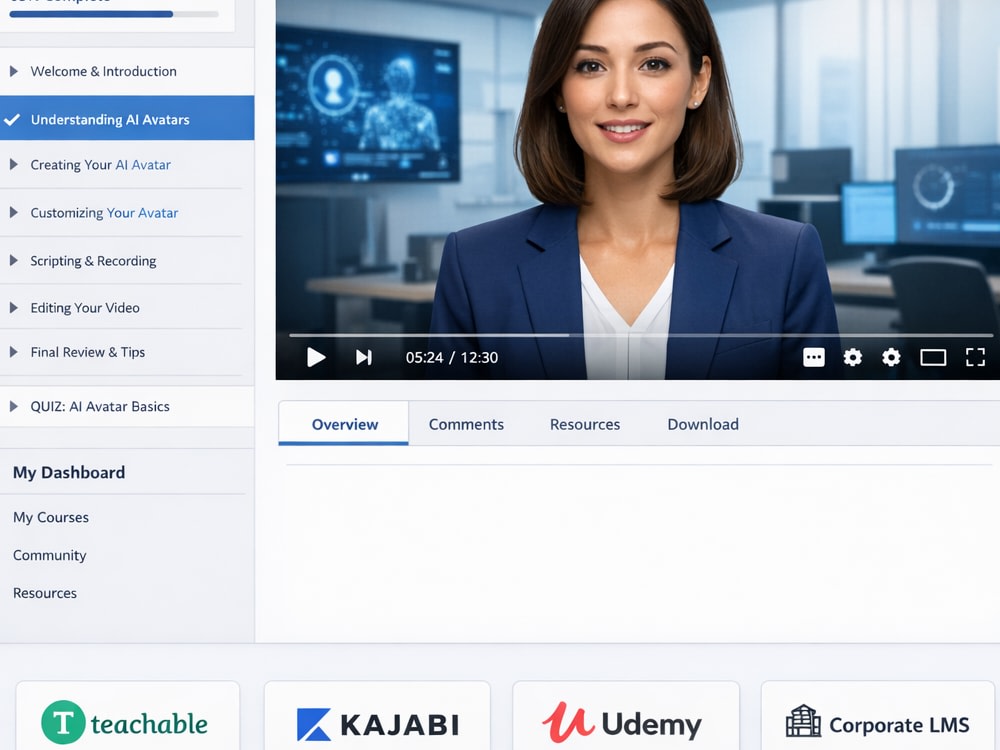Open the captions icon in player
Viewport: 1000px width, 750px height.
click(x=814, y=357)
